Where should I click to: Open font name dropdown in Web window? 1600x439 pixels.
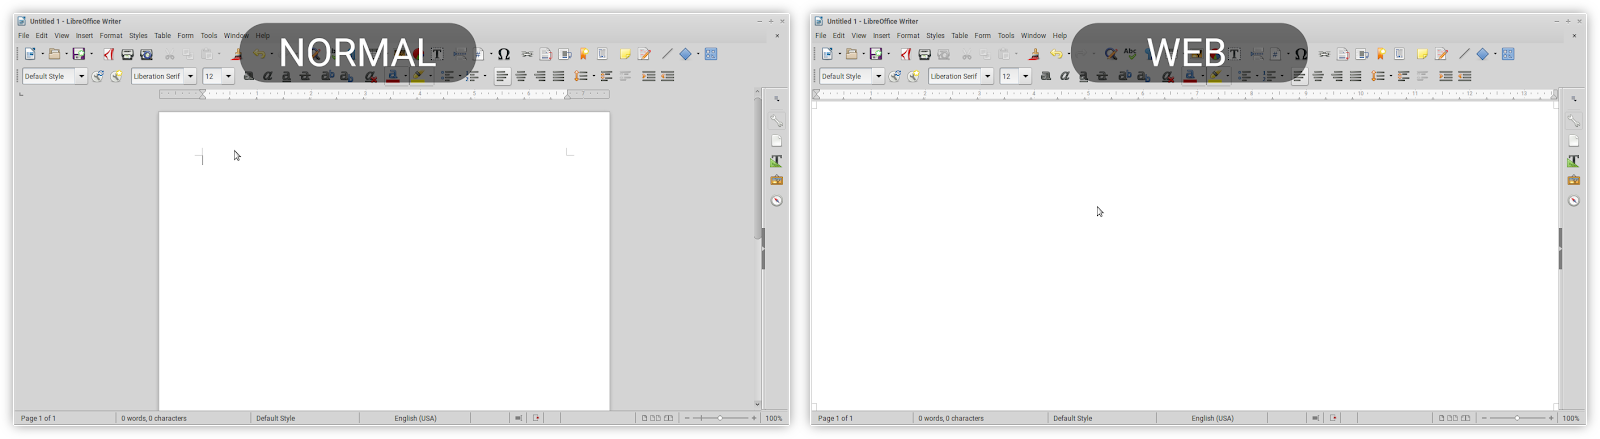pos(987,76)
